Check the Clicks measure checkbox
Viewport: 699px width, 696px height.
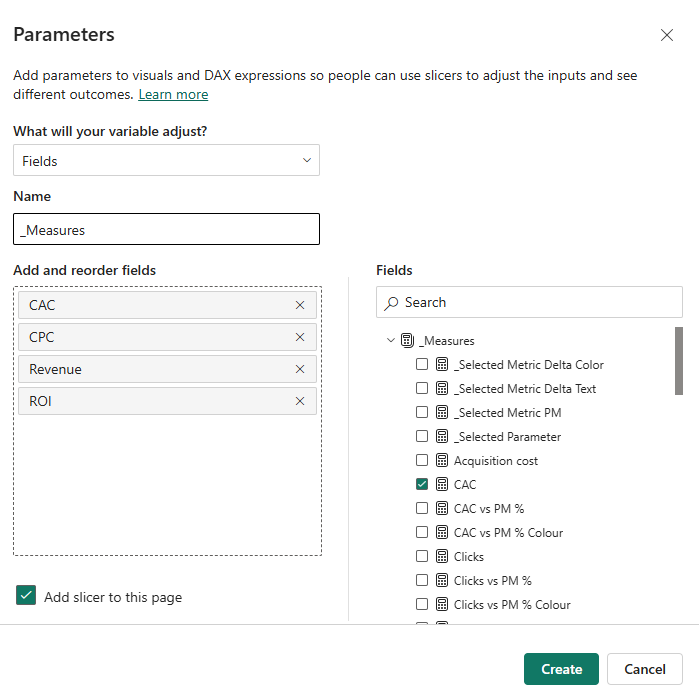[x=422, y=556]
